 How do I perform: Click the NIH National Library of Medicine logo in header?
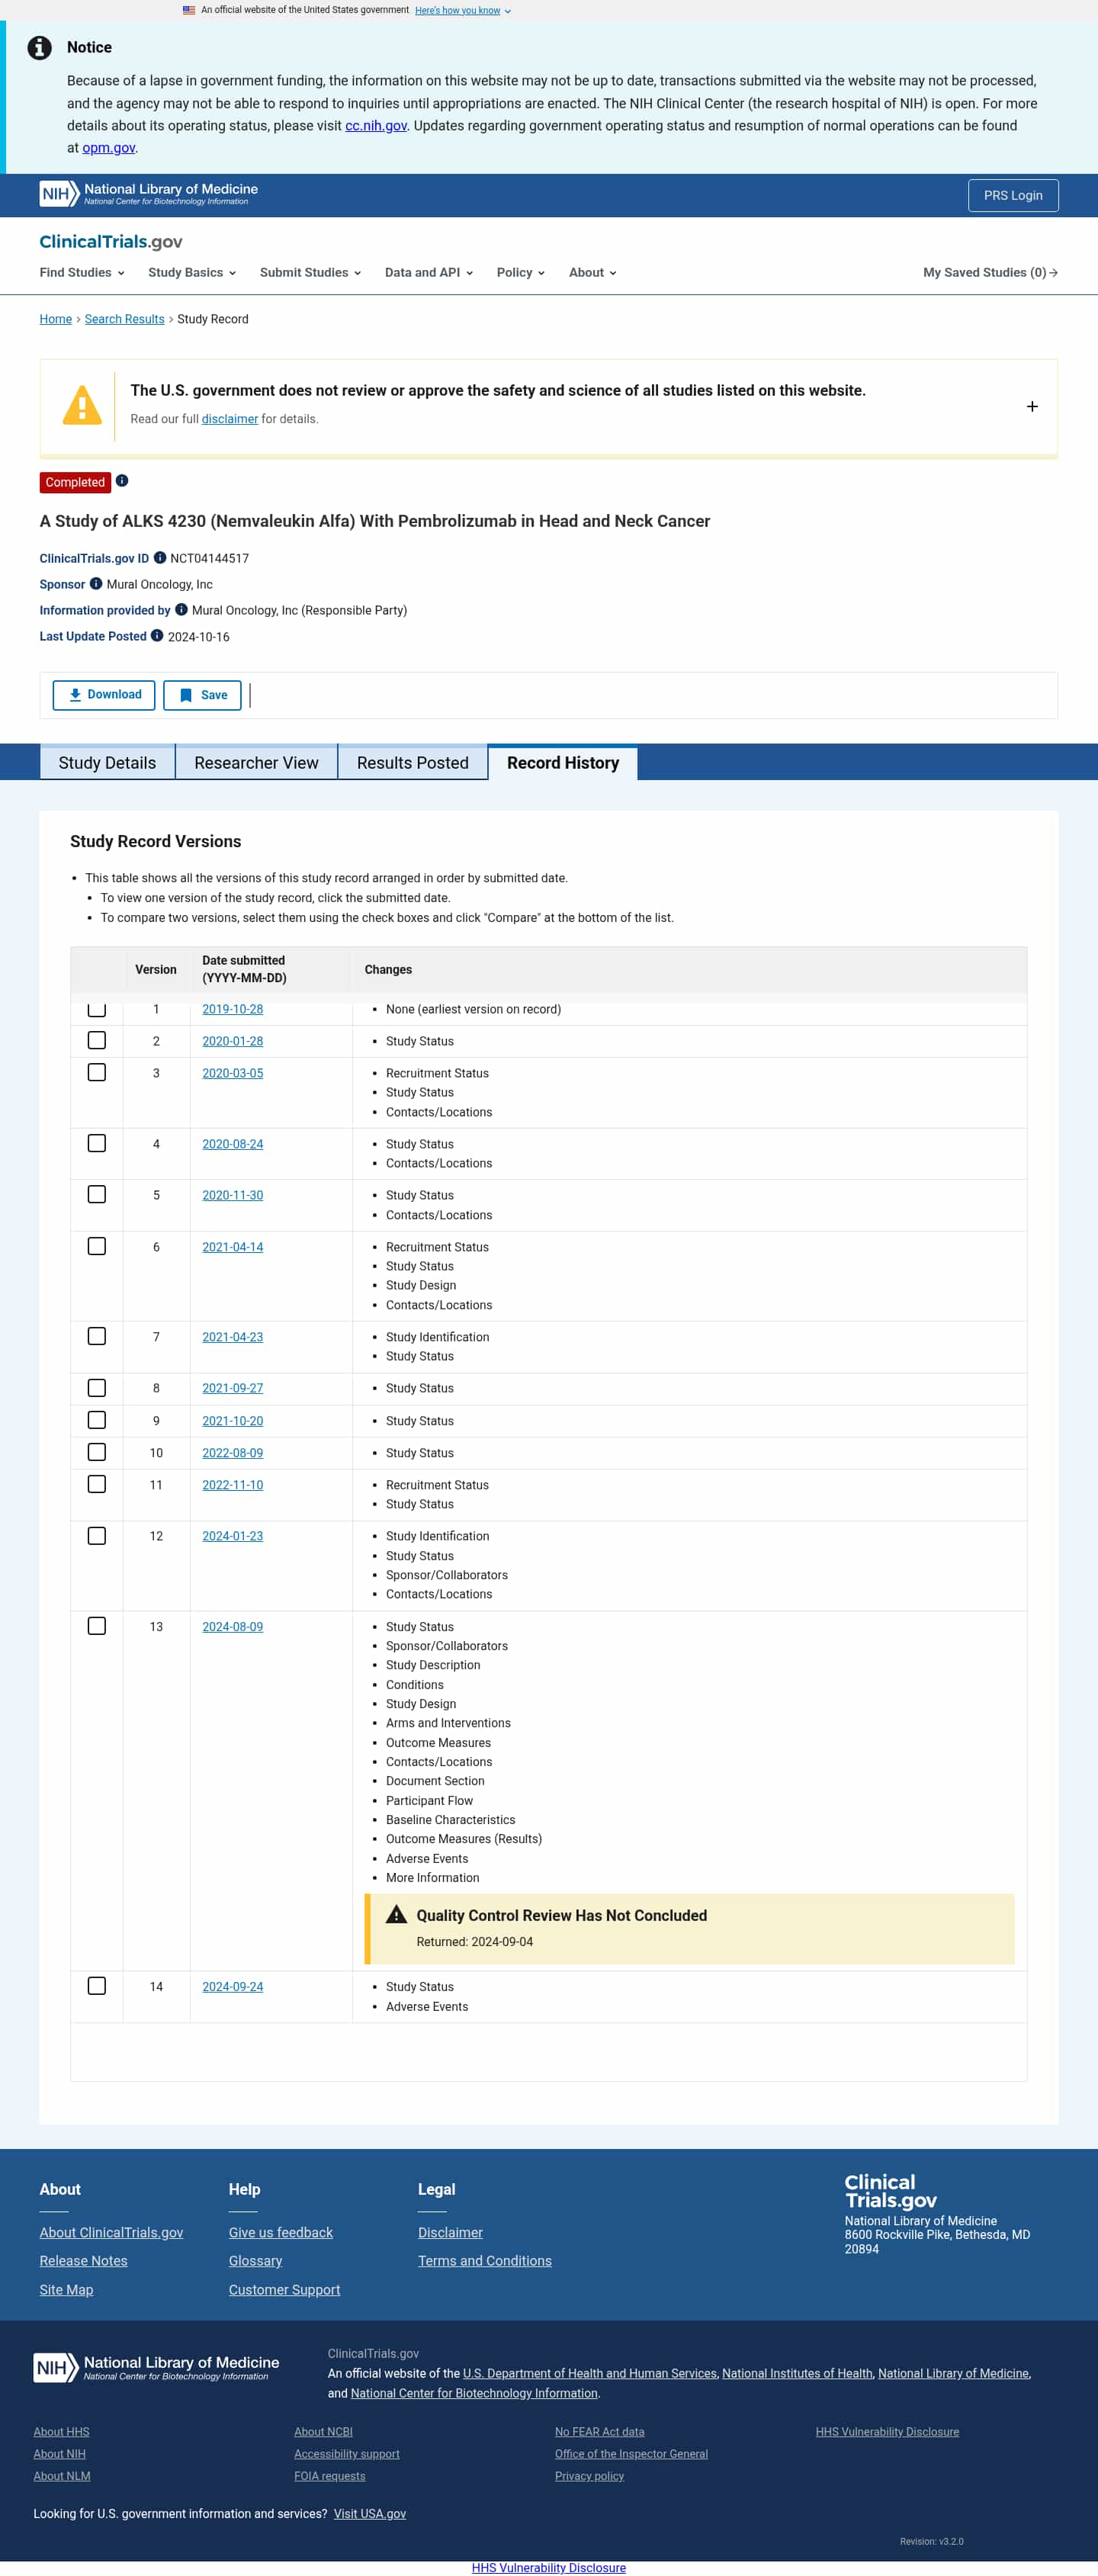148,193
